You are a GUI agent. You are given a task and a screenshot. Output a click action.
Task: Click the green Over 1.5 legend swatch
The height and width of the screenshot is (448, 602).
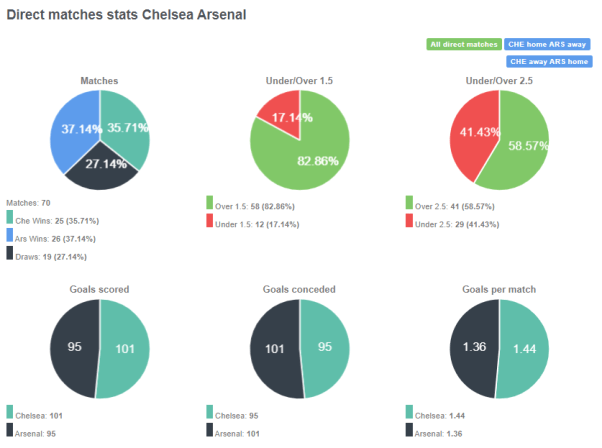tap(210, 203)
